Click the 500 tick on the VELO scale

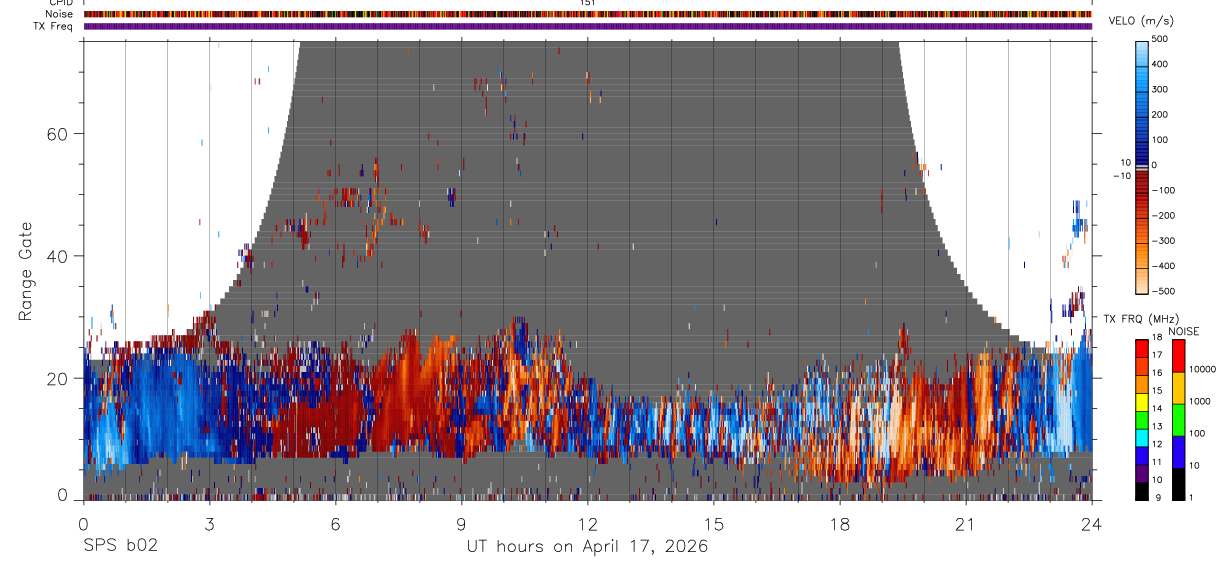(1161, 39)
